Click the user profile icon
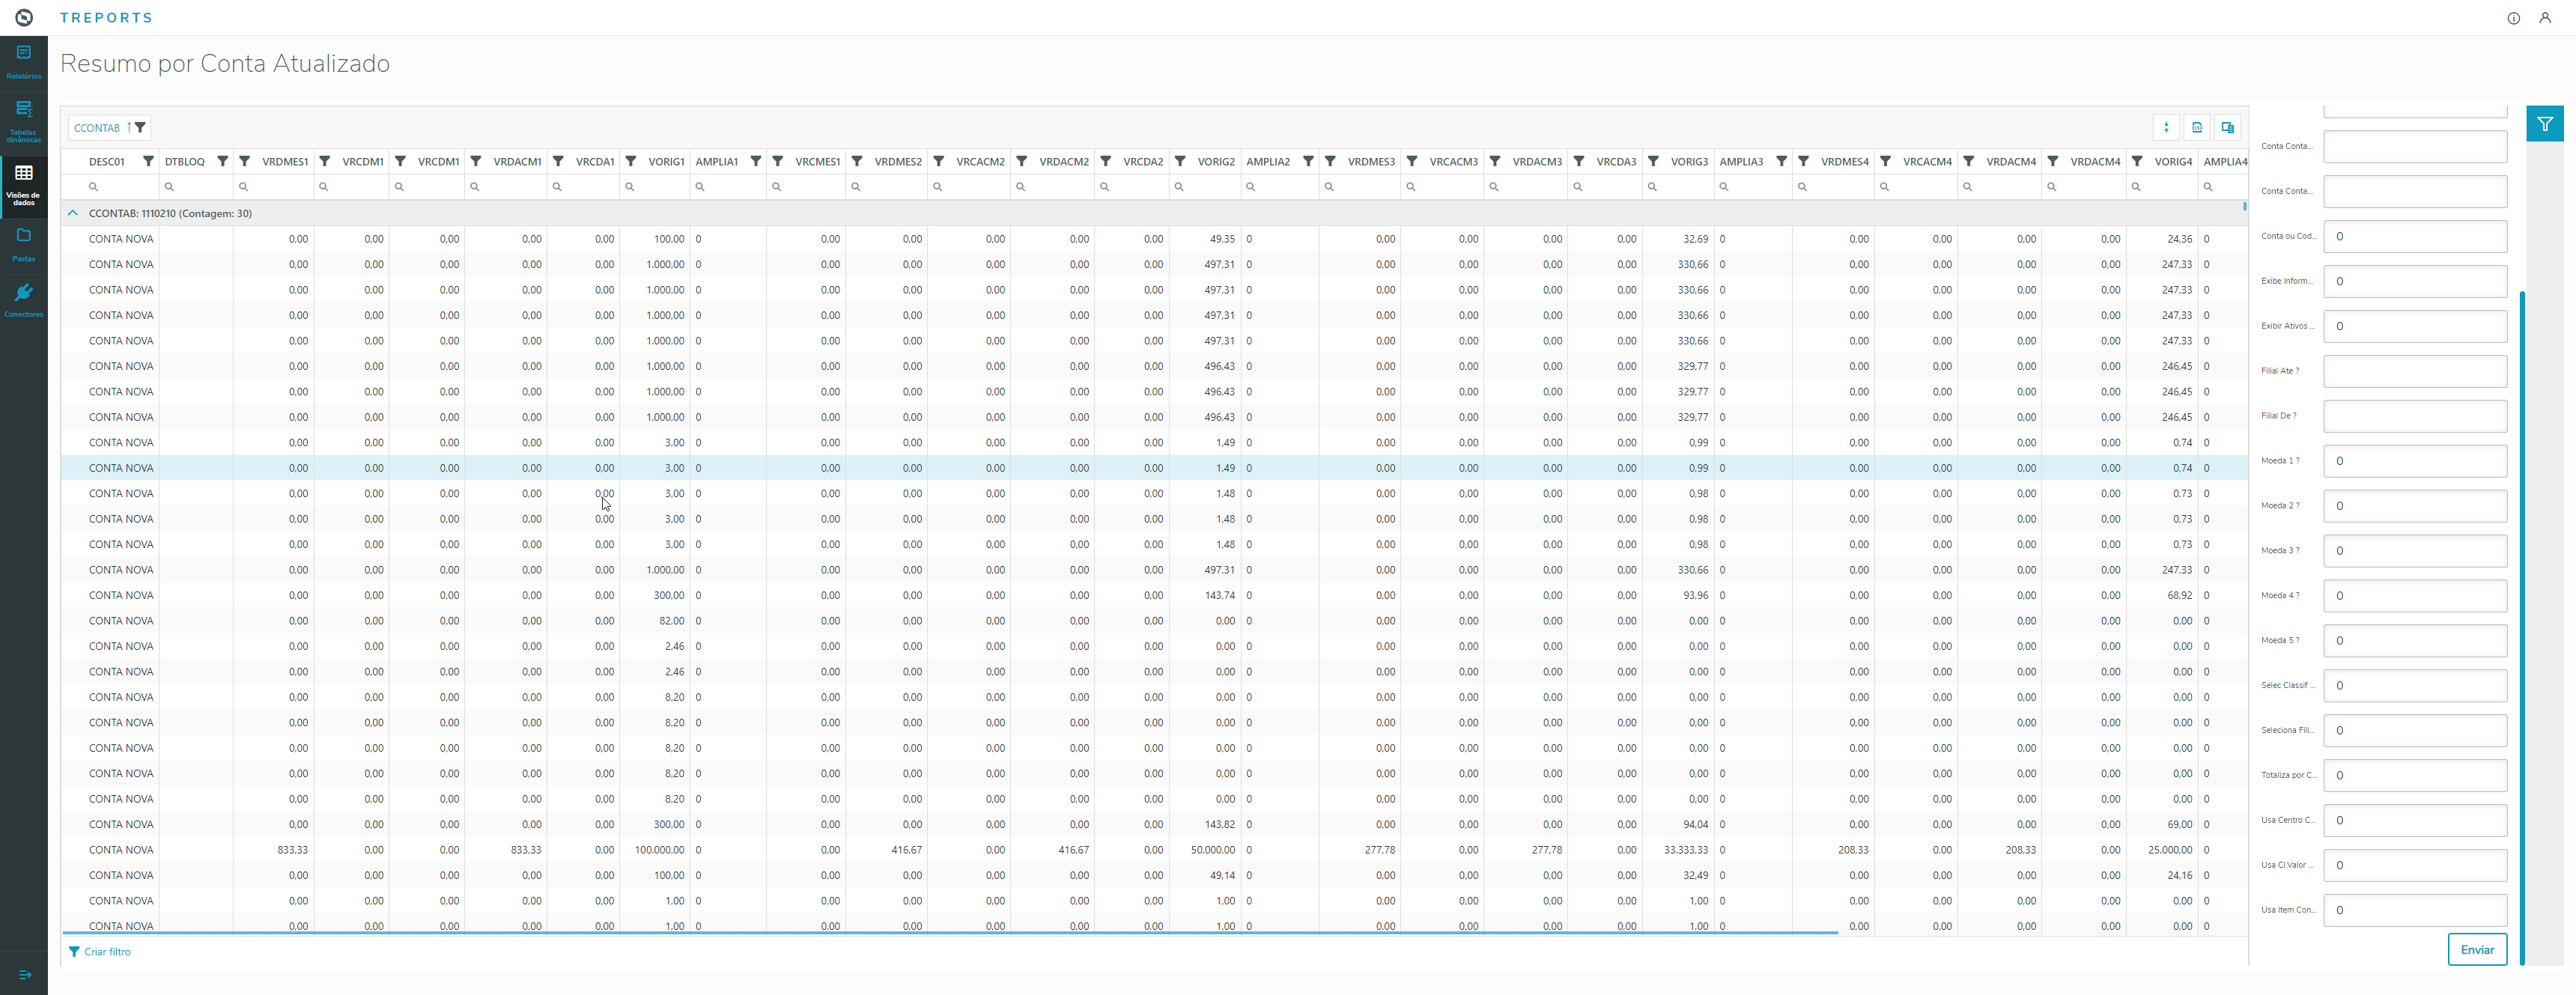Image resolution: width=2576 pixels, height=995 pixels. 2545,18
